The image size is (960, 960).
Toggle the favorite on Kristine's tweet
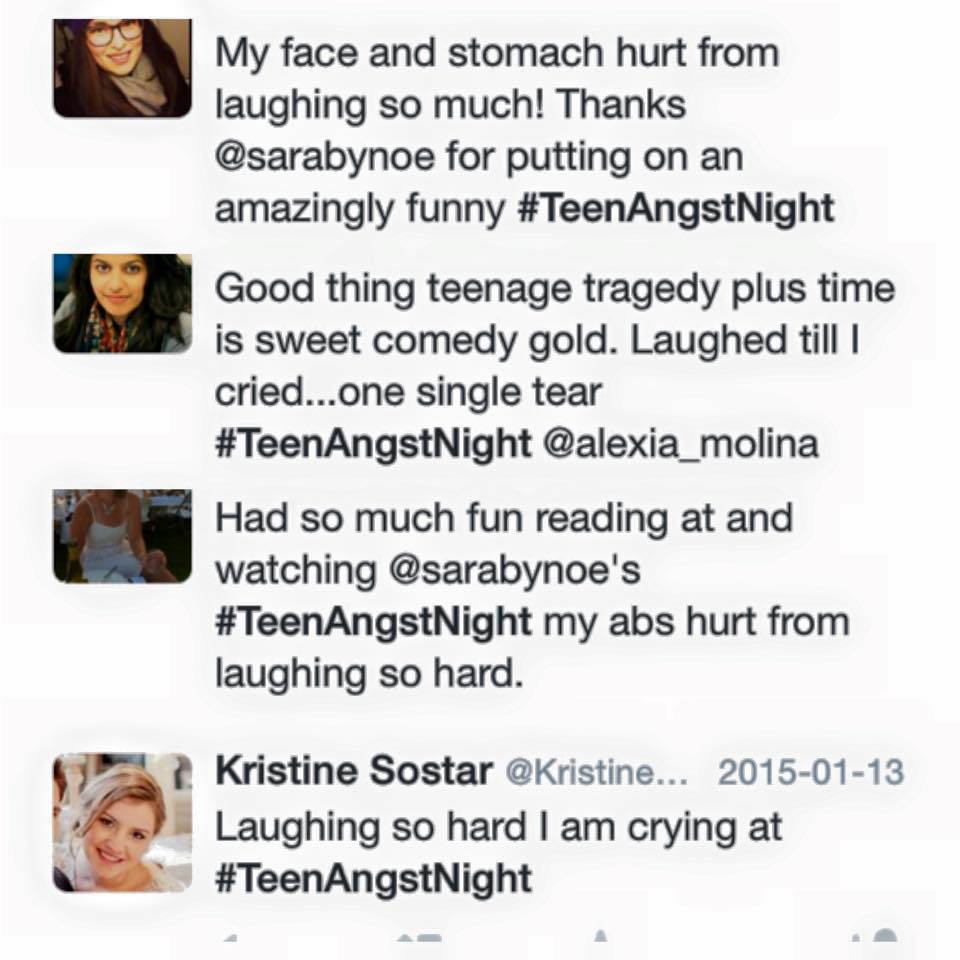coord(600,945)
